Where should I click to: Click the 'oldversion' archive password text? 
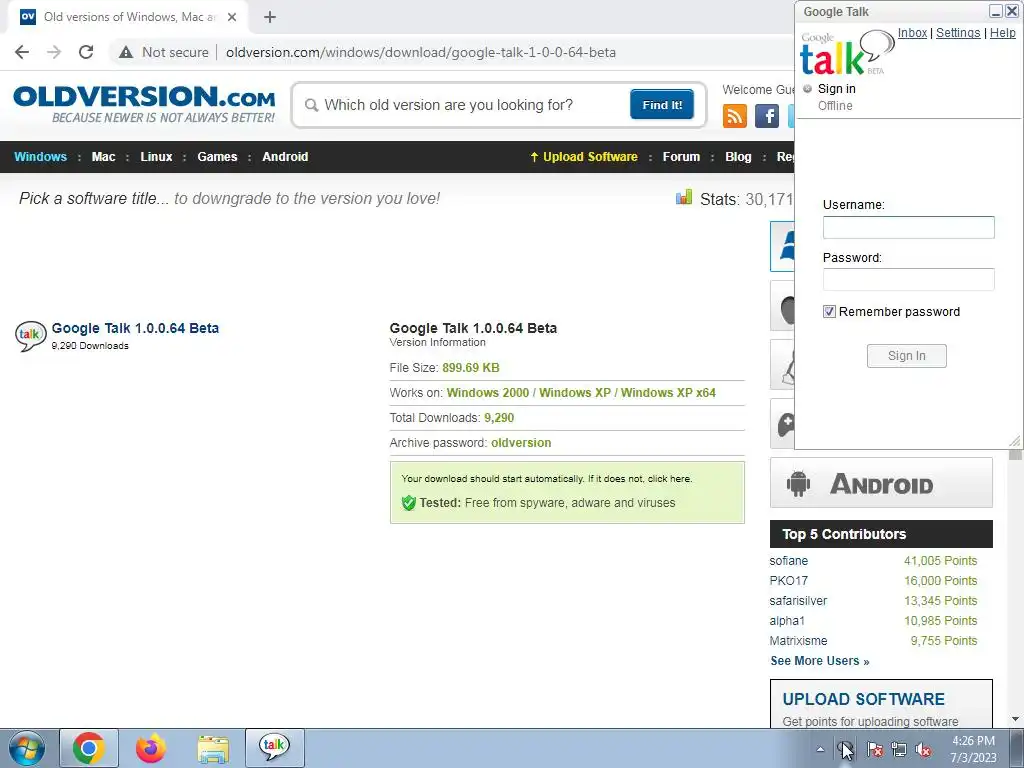[x=521, y=443]
